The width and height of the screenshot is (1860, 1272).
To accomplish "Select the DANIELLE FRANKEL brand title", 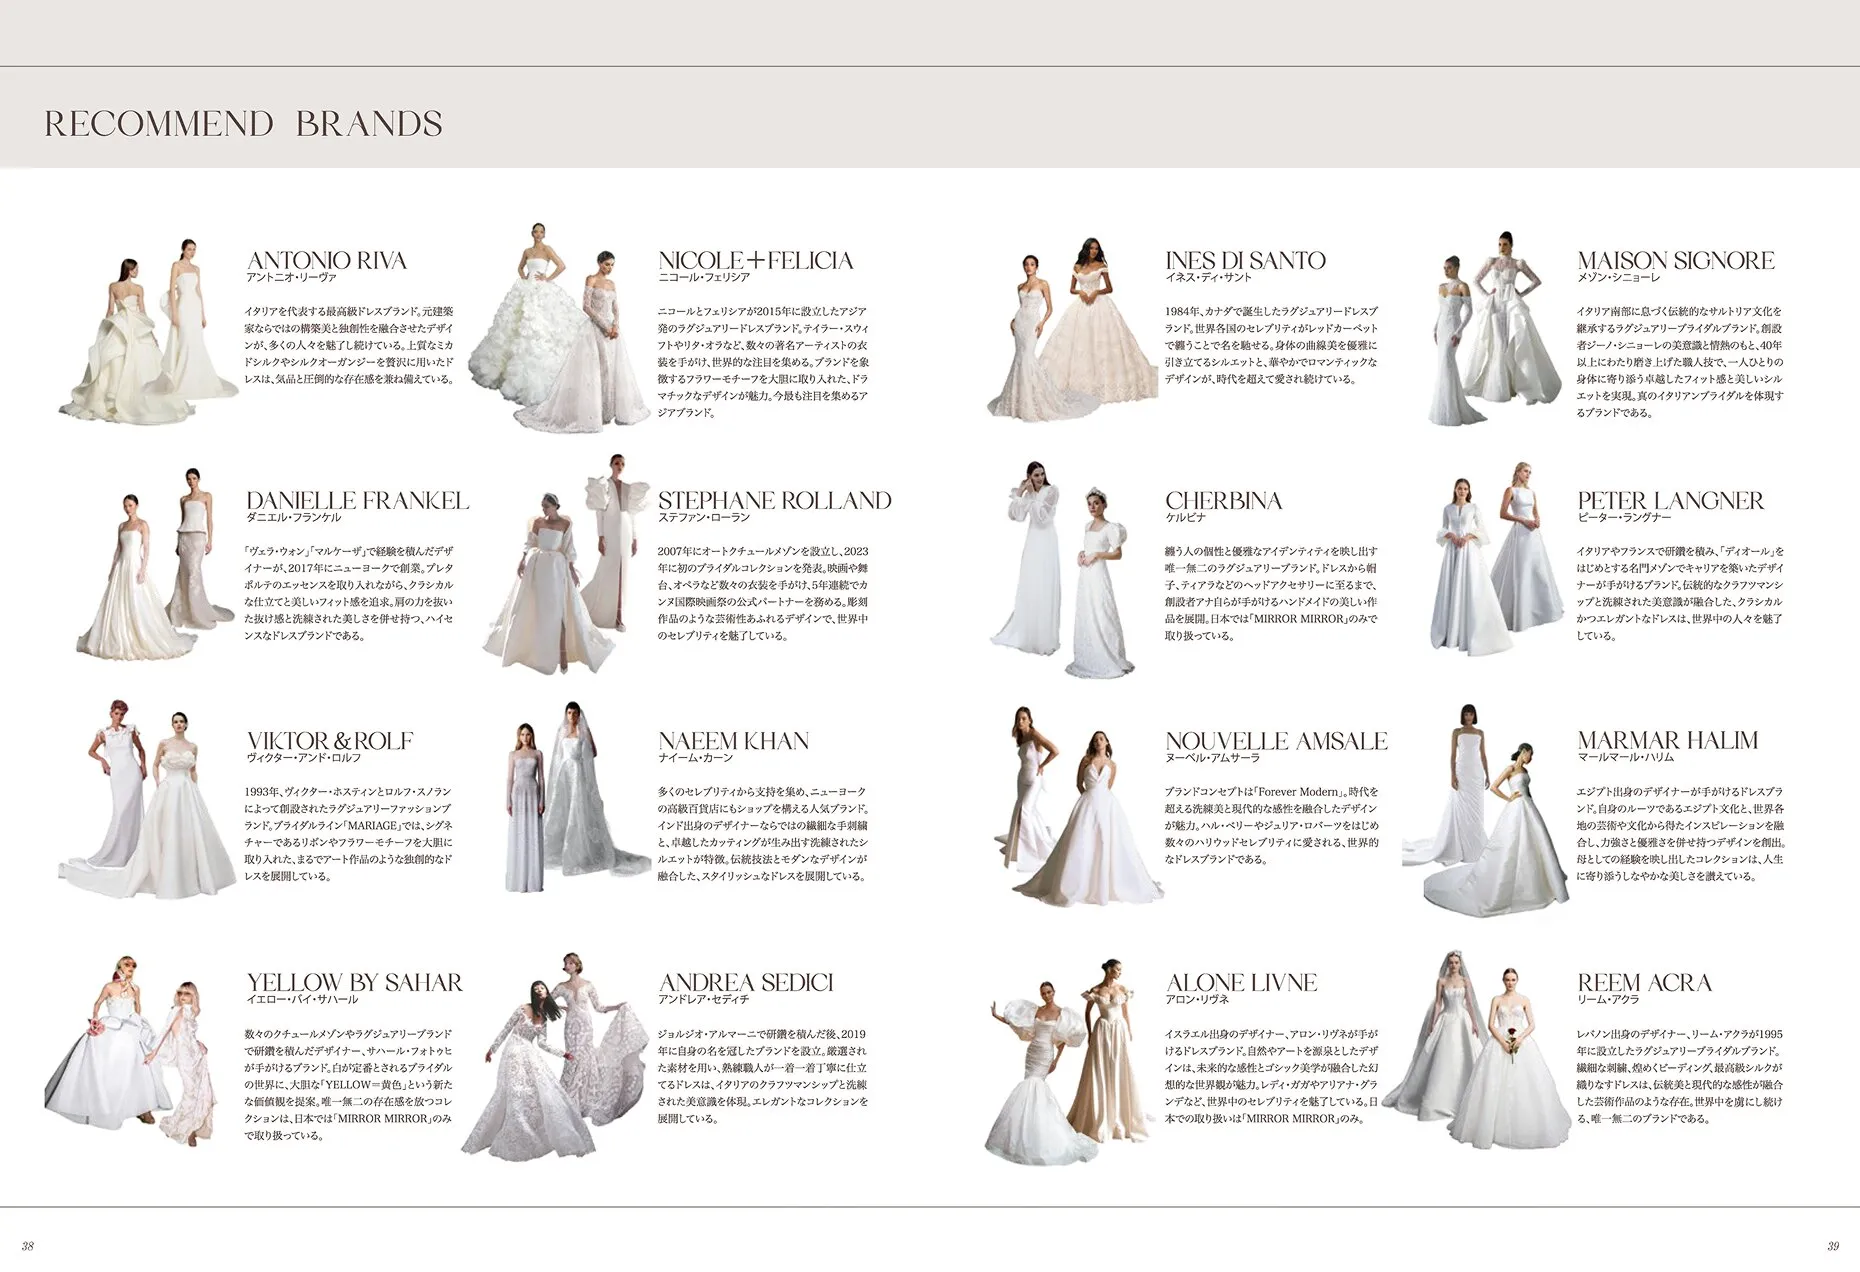I will pyautogui.click(x=357, y=501).
